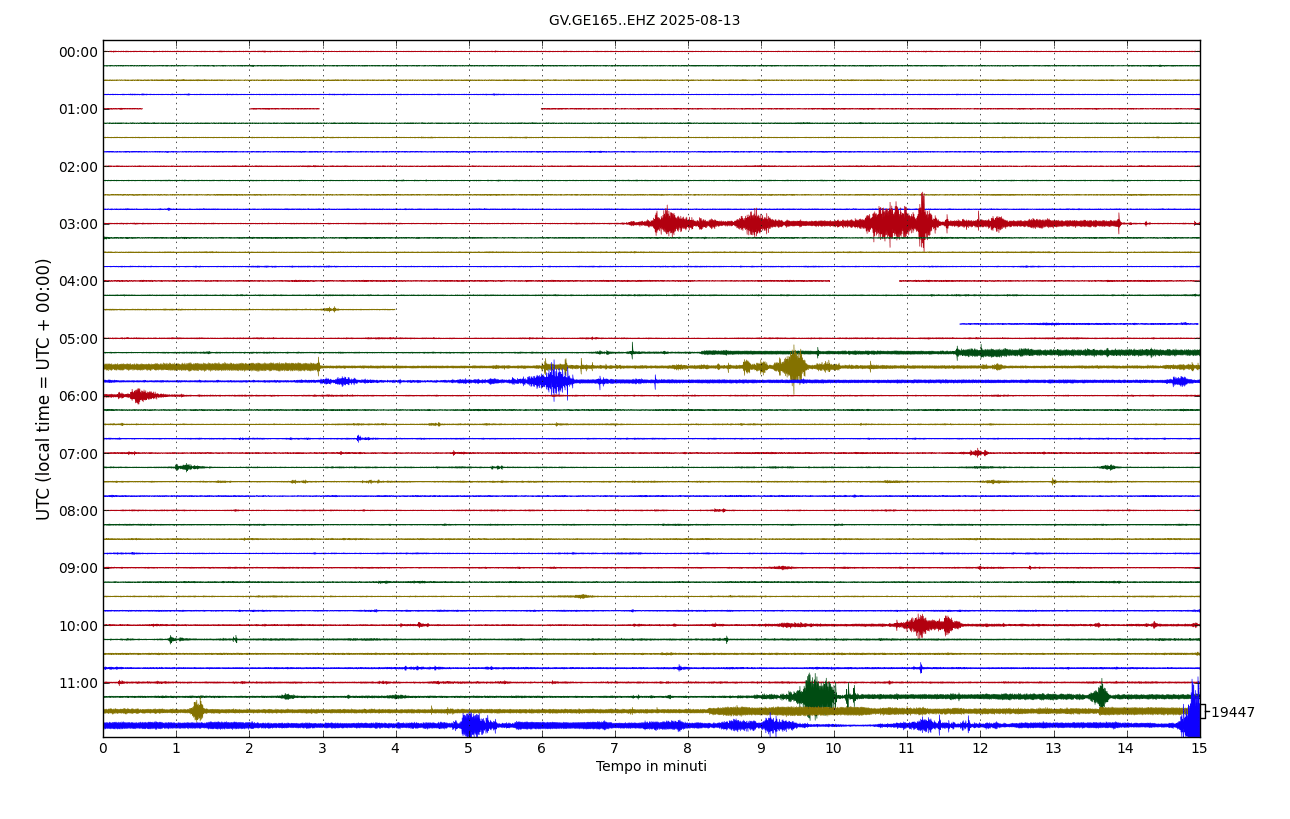Select the 06:00 hour label

click(x=78, y=396)
